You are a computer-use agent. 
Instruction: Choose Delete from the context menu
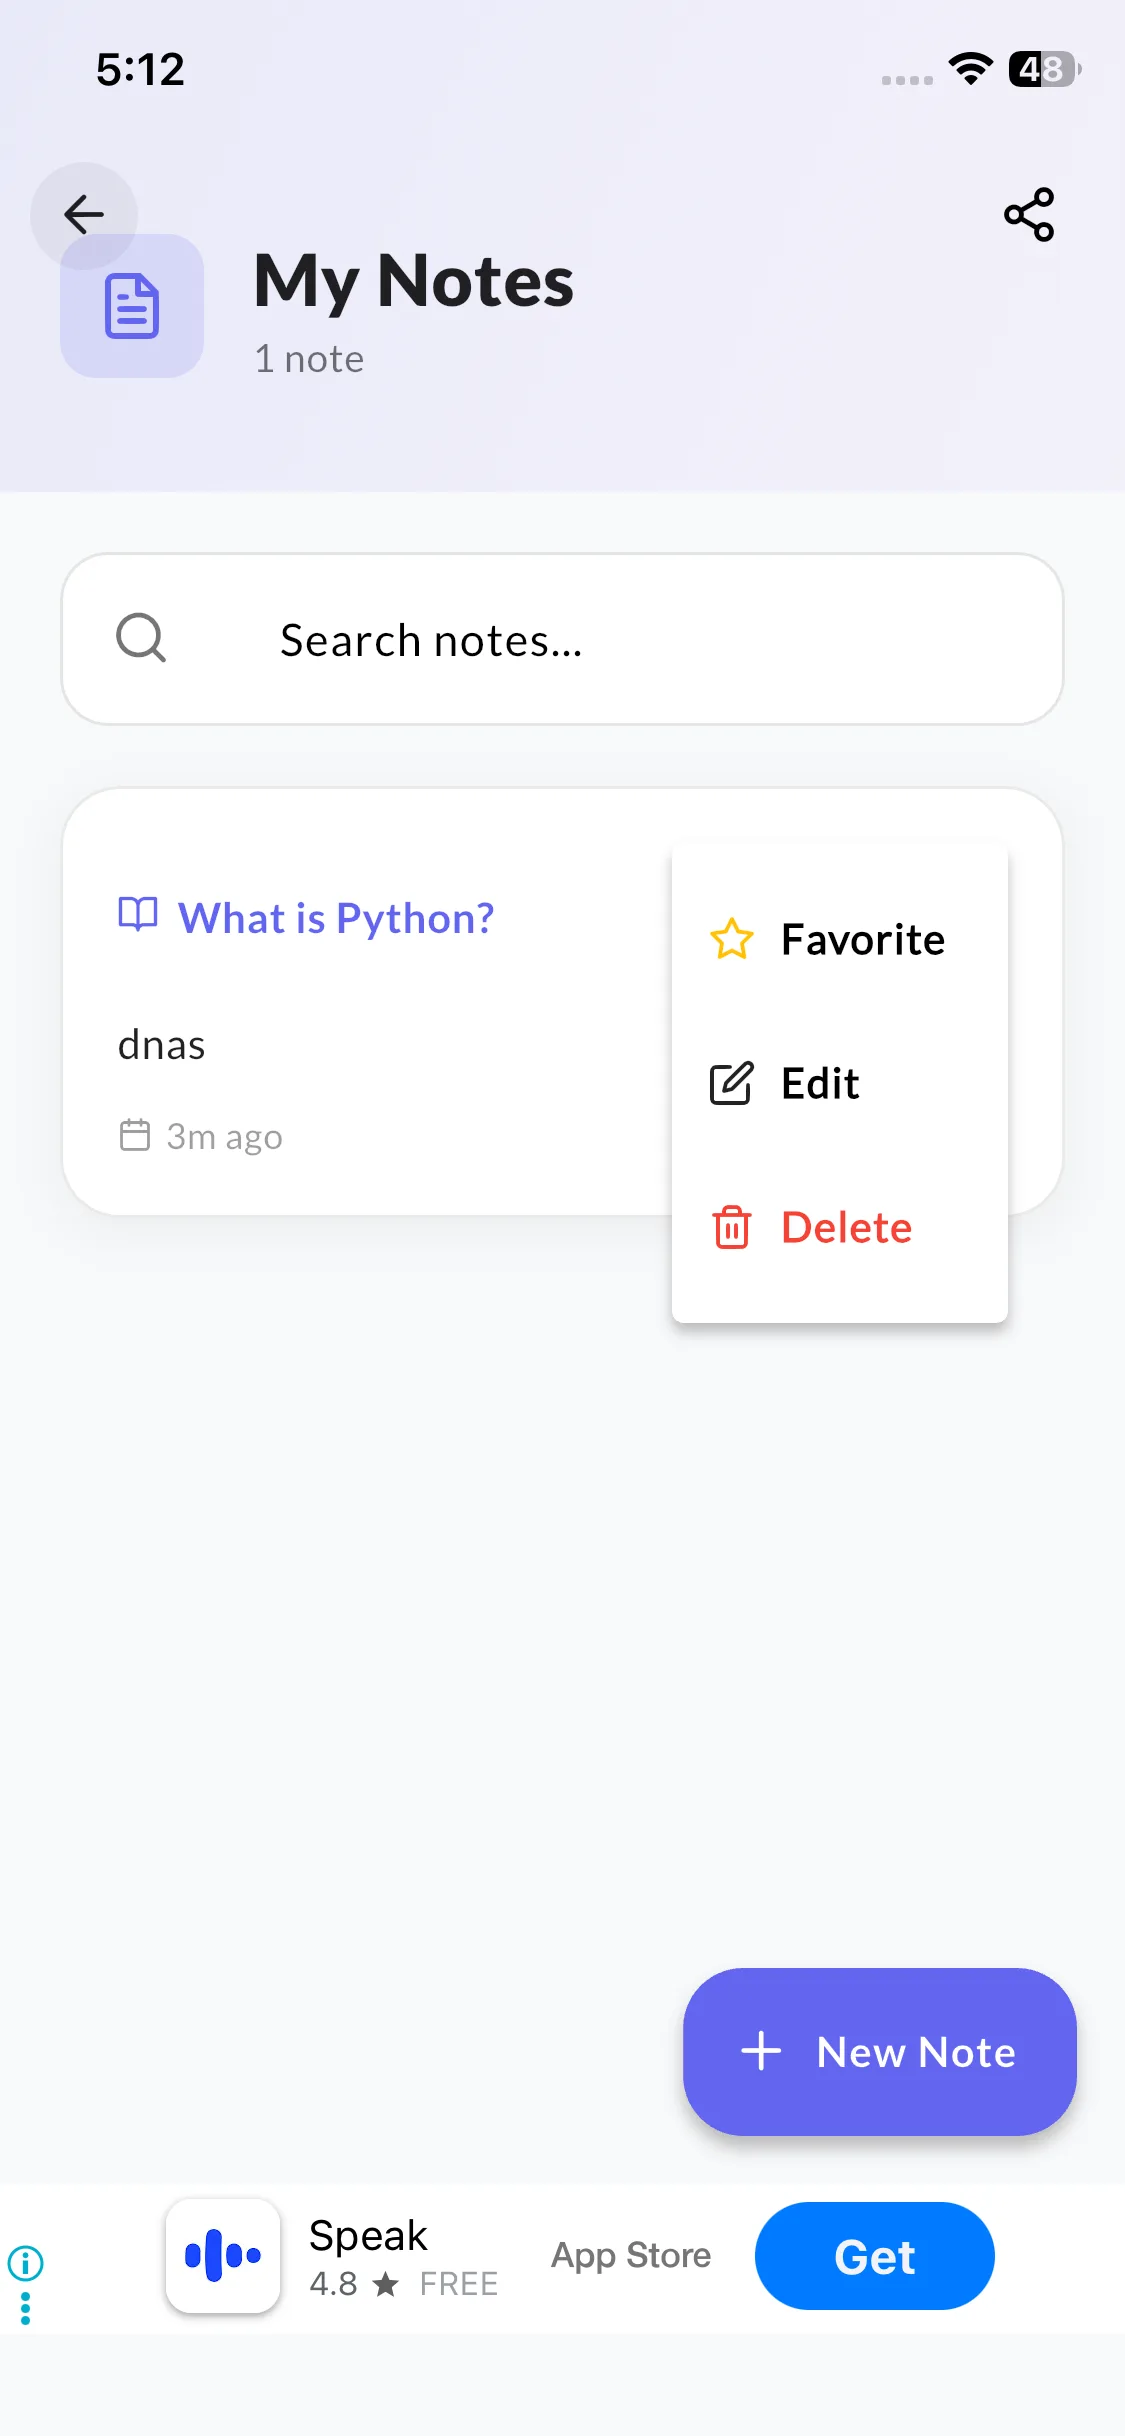point(846,1228)
